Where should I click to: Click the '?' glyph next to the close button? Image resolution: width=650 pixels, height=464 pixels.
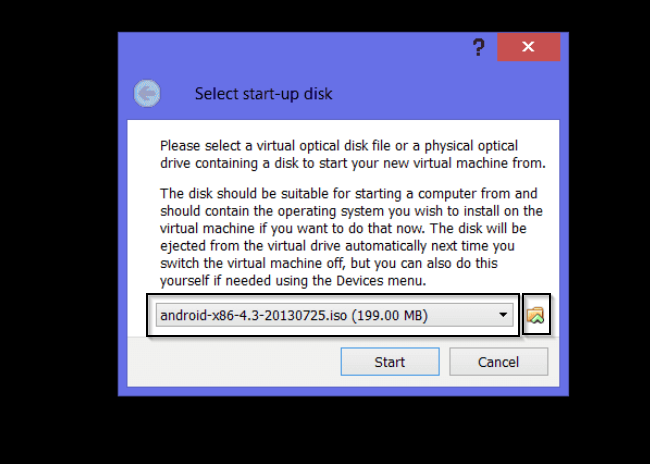479,47
